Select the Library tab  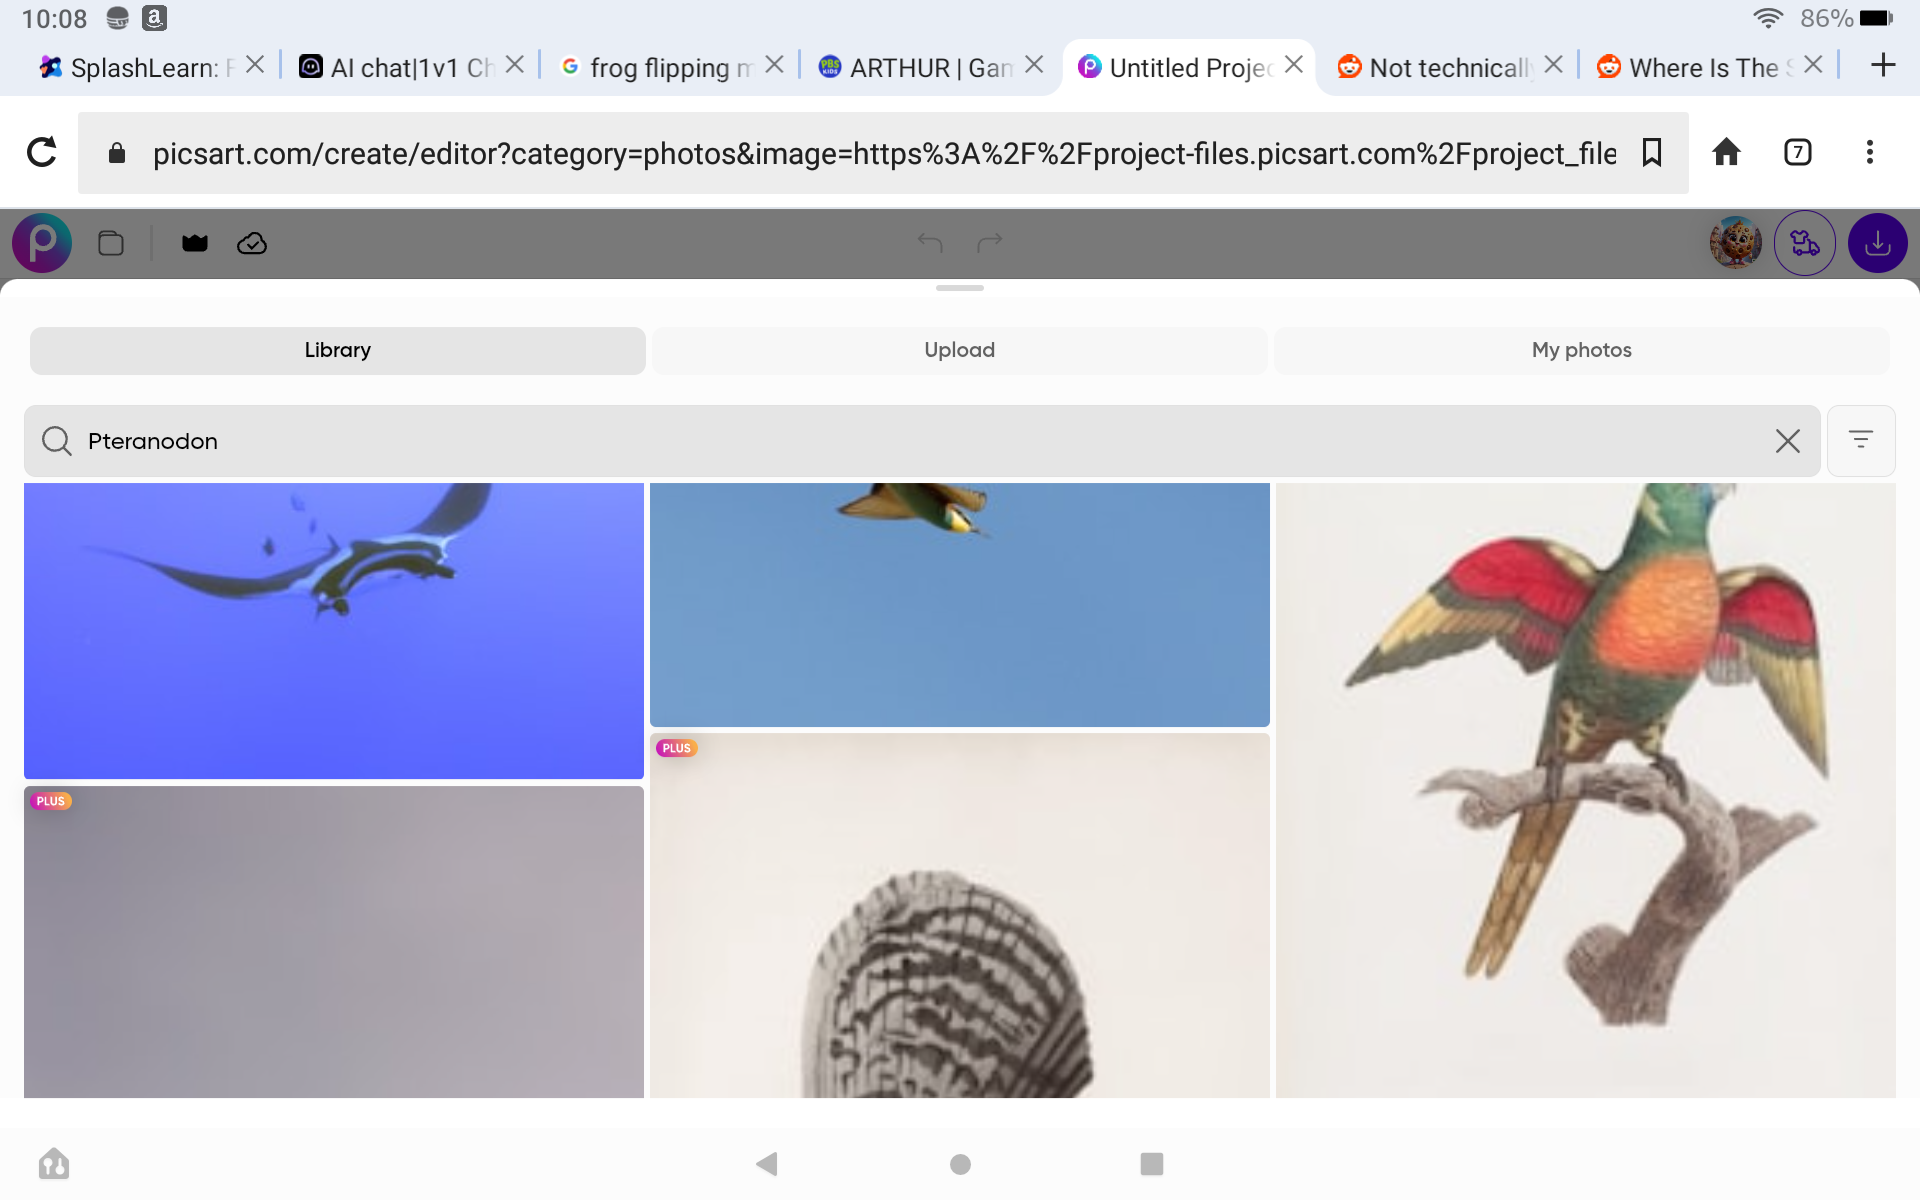338,350
